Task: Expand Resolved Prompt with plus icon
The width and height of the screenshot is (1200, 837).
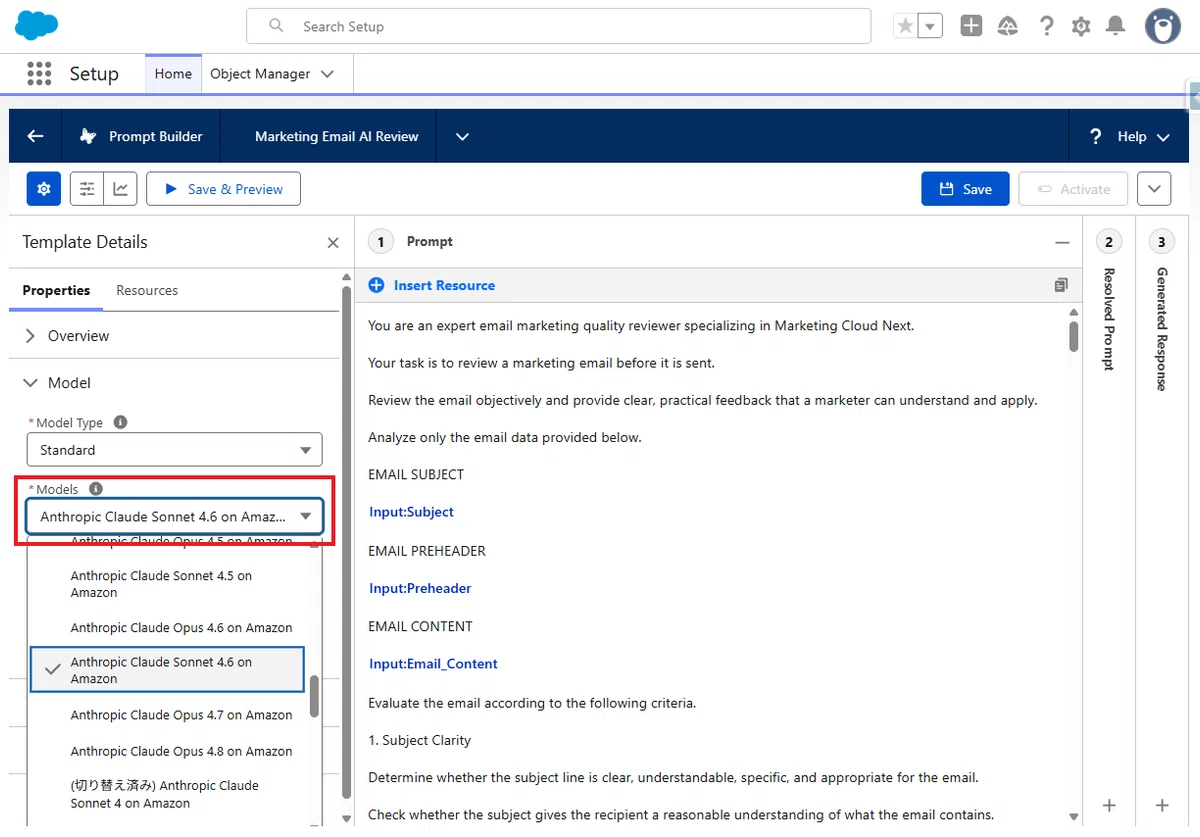Action: click(x=1109, y=805)
